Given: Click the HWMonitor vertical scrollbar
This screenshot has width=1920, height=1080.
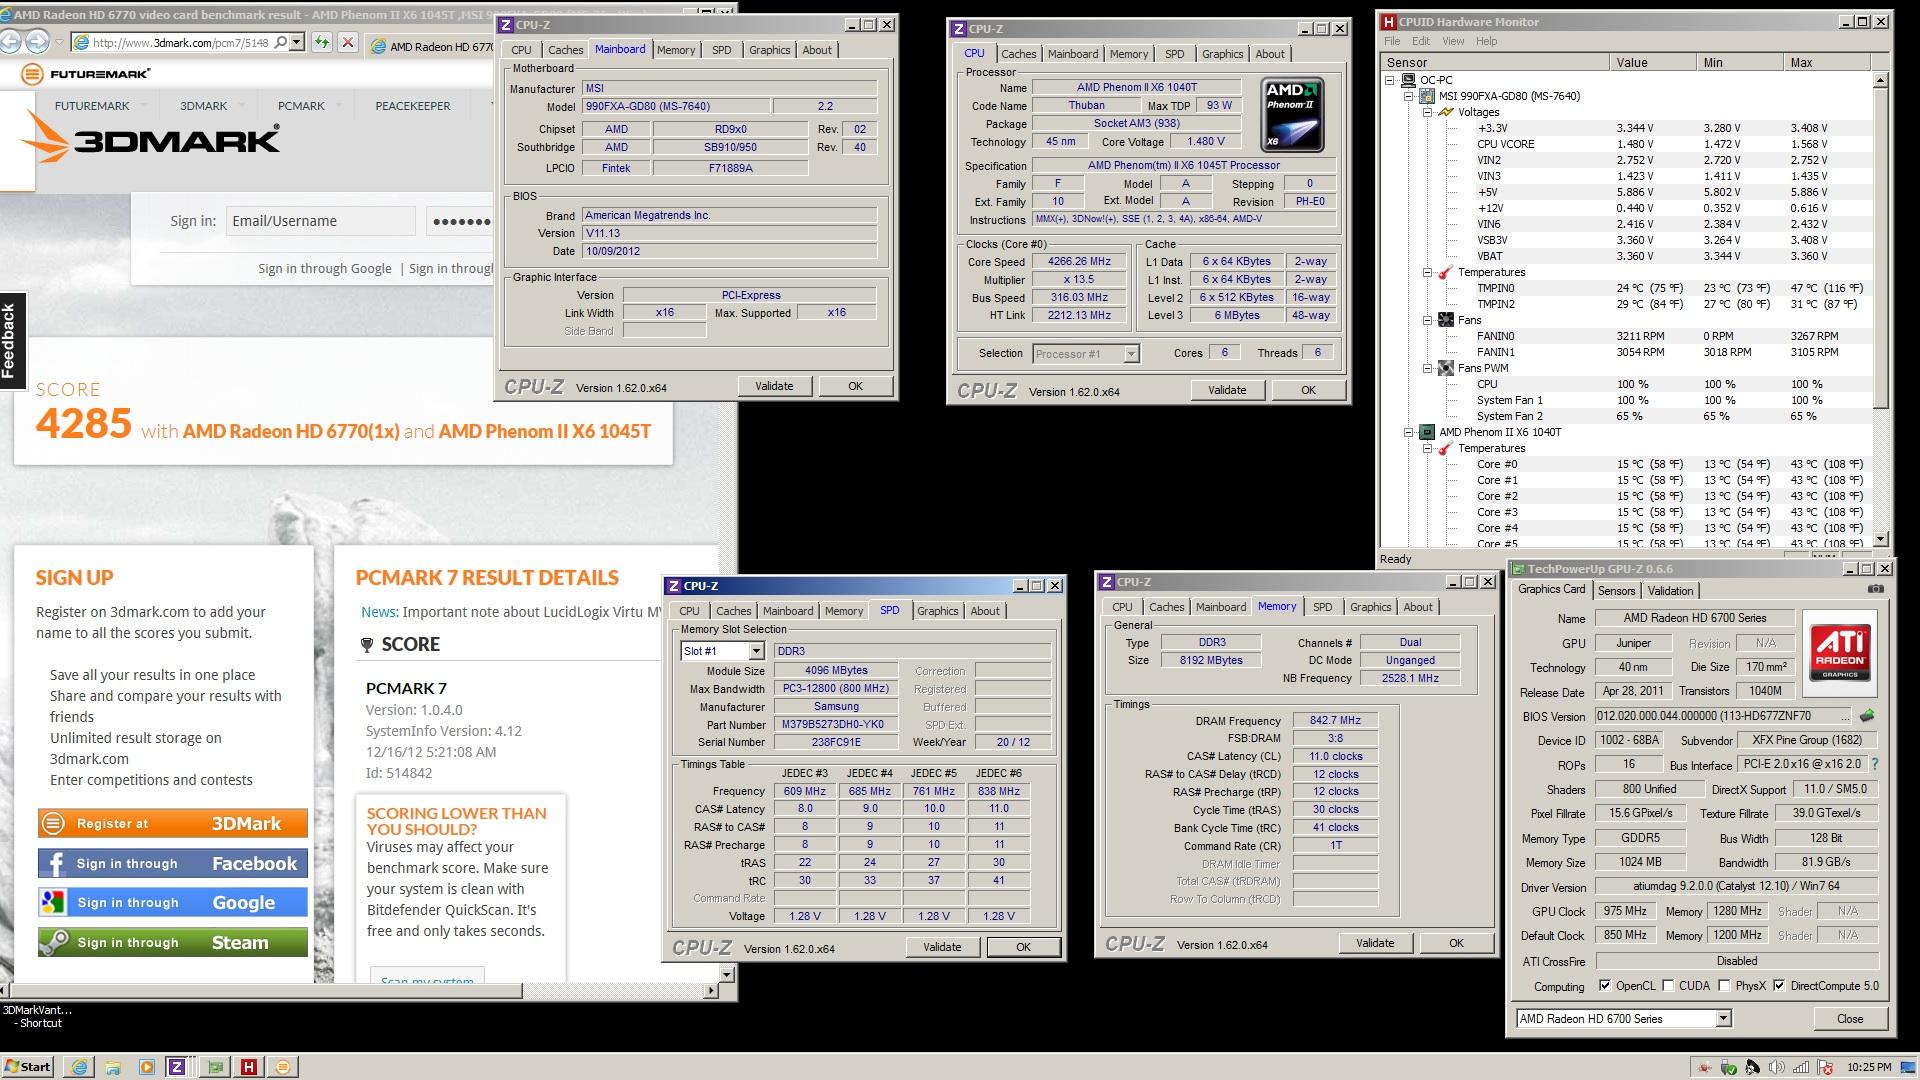Looking at the screenshot, I should click(x=1880, y=308).
